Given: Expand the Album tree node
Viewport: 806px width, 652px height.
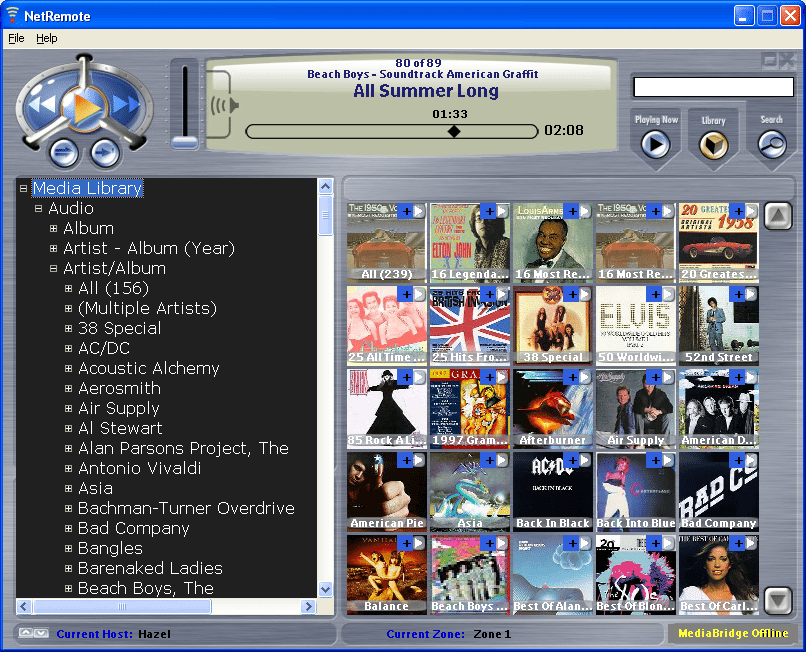Looking at the screenshot, I should tap(53, 228).
